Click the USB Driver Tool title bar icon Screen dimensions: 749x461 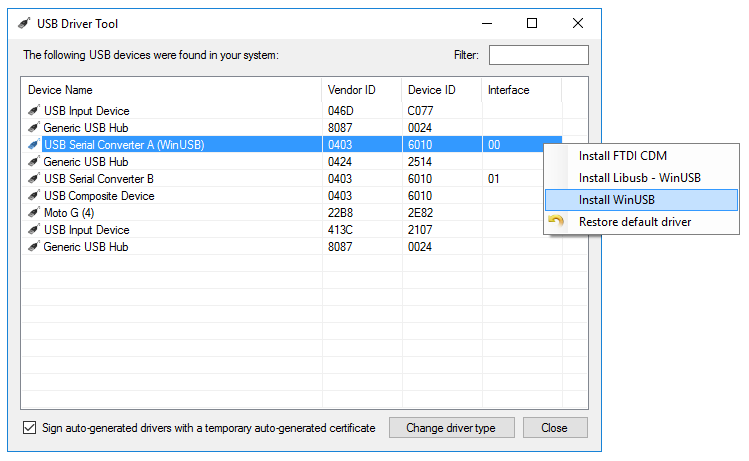pos(24,23)
